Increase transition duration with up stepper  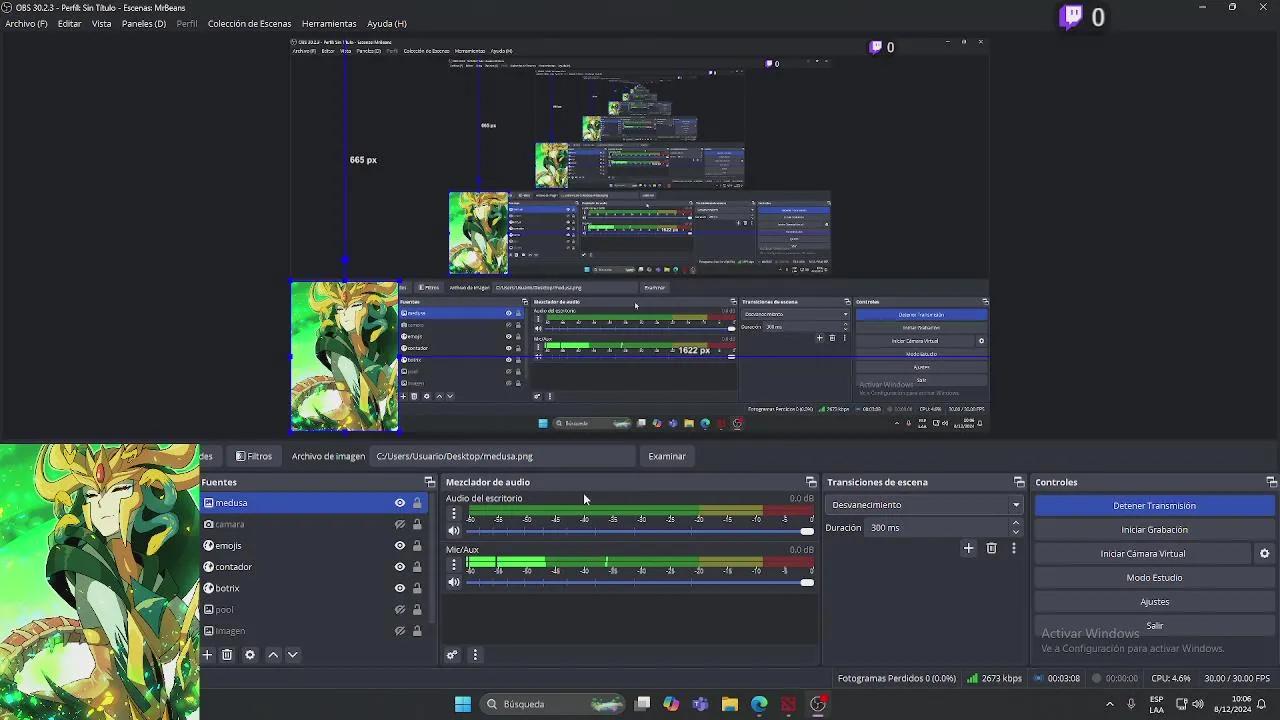(x=1016, y=523)
